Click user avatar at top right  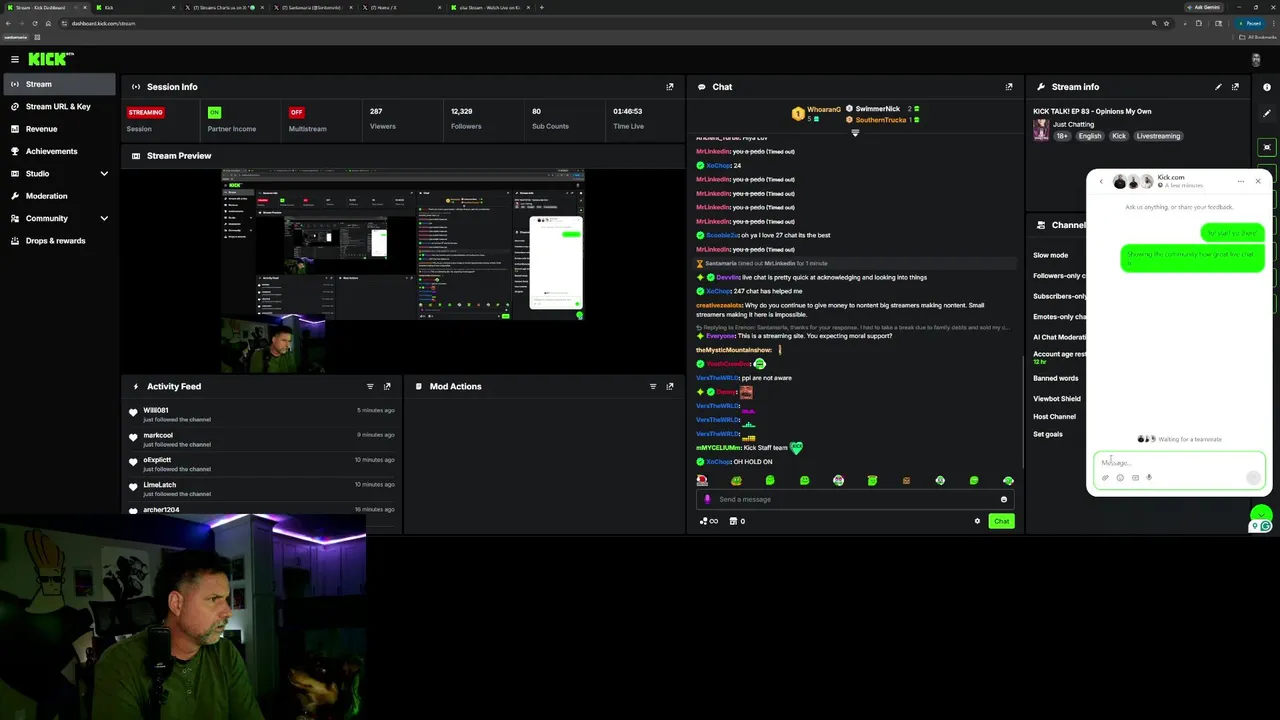pyautogui.click(x=1256, y=59)
